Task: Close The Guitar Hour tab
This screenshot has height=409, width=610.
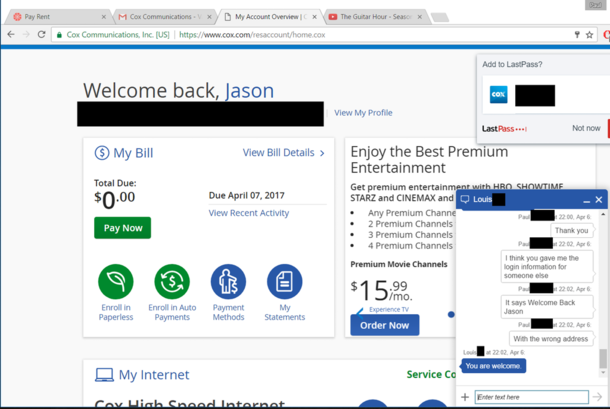Action: coord(419,17)
